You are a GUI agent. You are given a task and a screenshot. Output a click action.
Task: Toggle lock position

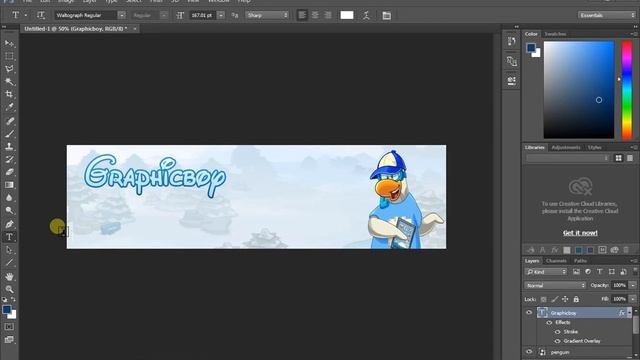tap(565, 299)
